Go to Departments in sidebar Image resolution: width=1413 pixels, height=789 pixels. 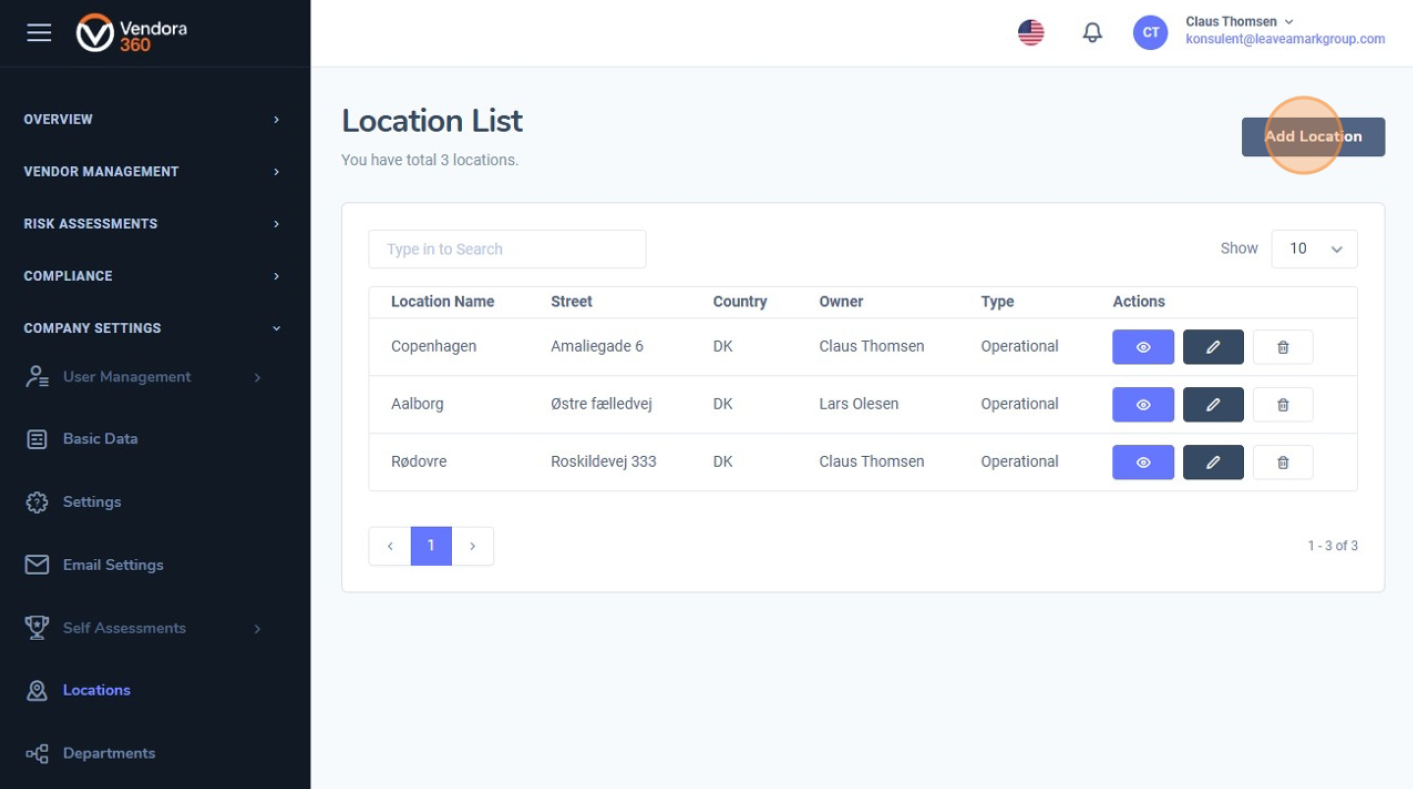[108, 753]
